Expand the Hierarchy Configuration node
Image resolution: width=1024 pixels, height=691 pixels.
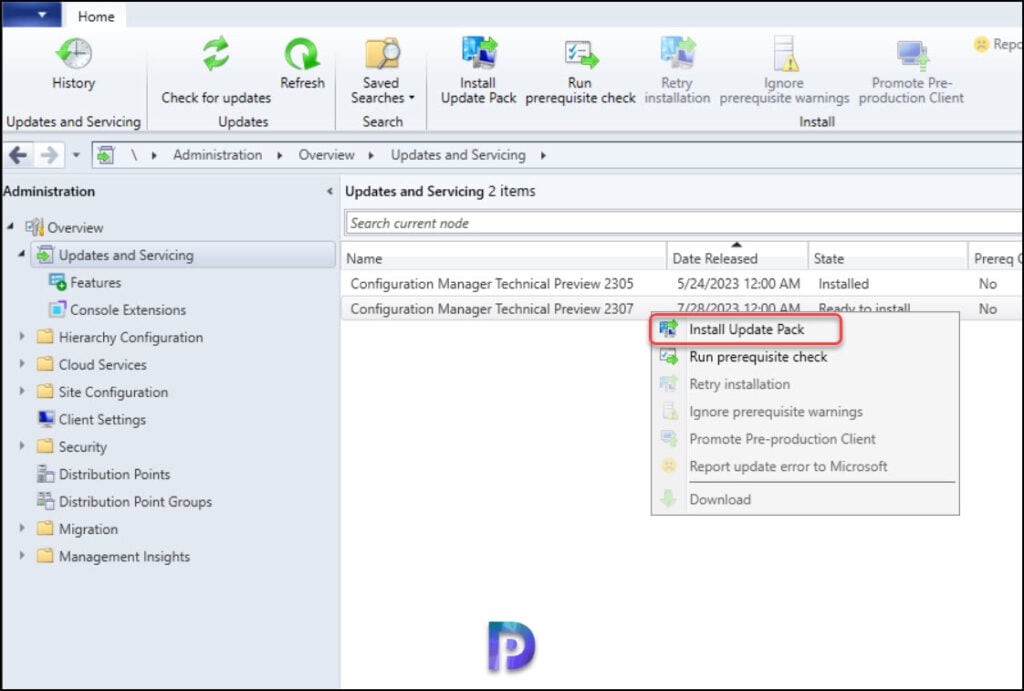point(22,336)
